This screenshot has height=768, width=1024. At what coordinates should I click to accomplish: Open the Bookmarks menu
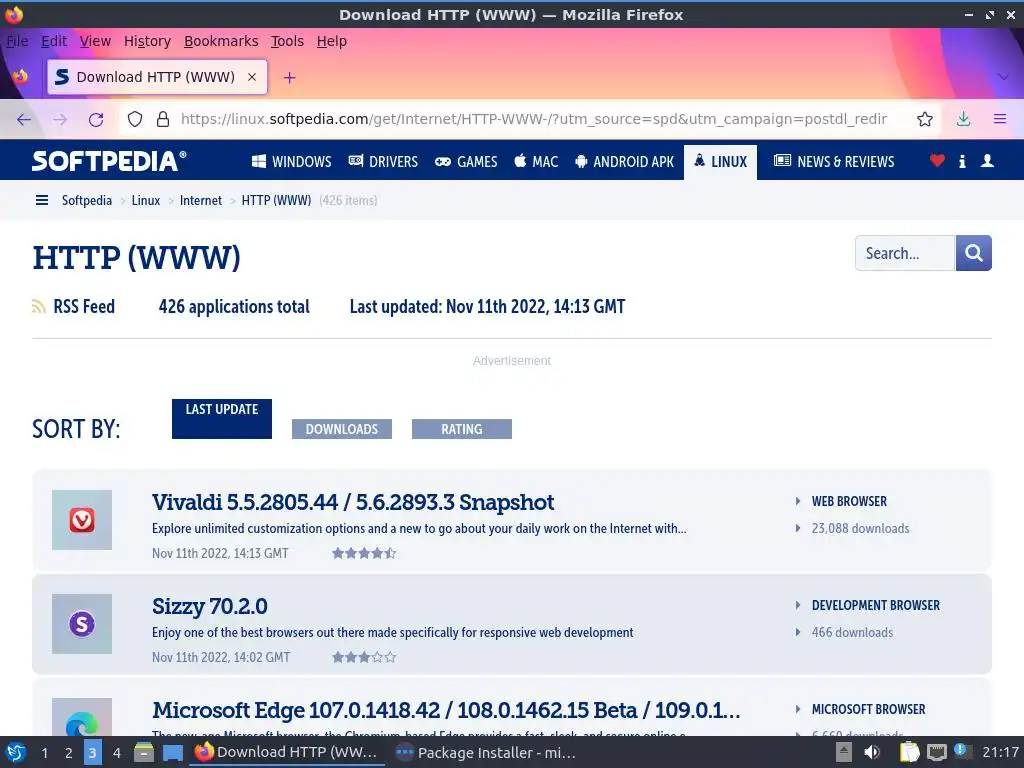pyautogui.click(x=221, y=41)
